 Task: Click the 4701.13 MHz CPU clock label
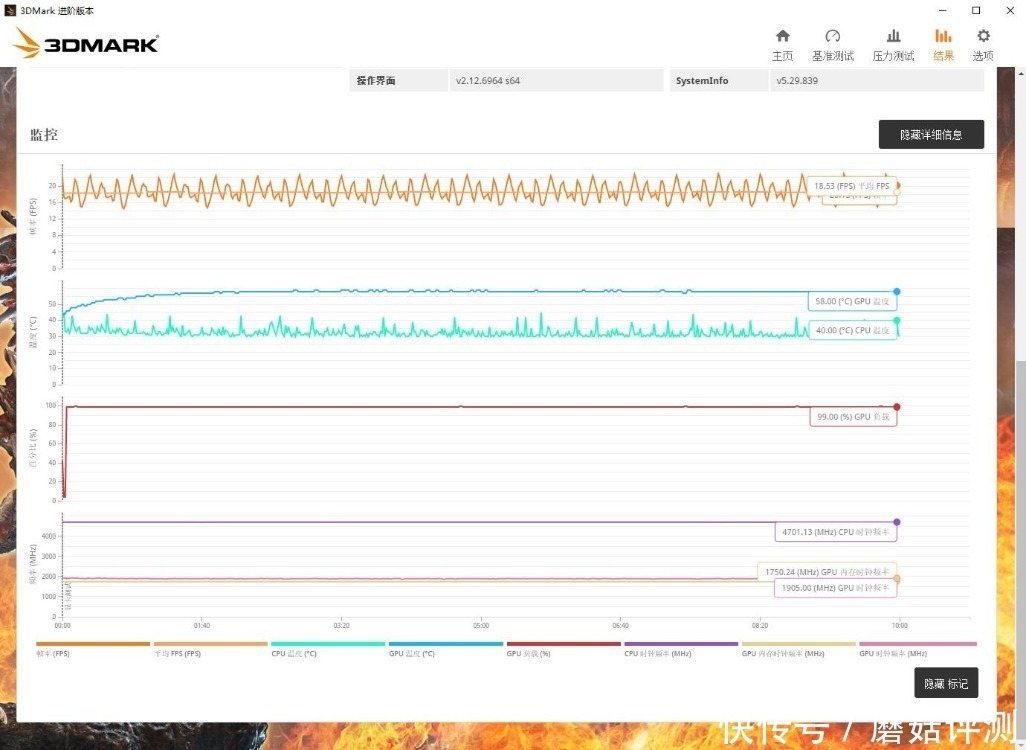836,533
